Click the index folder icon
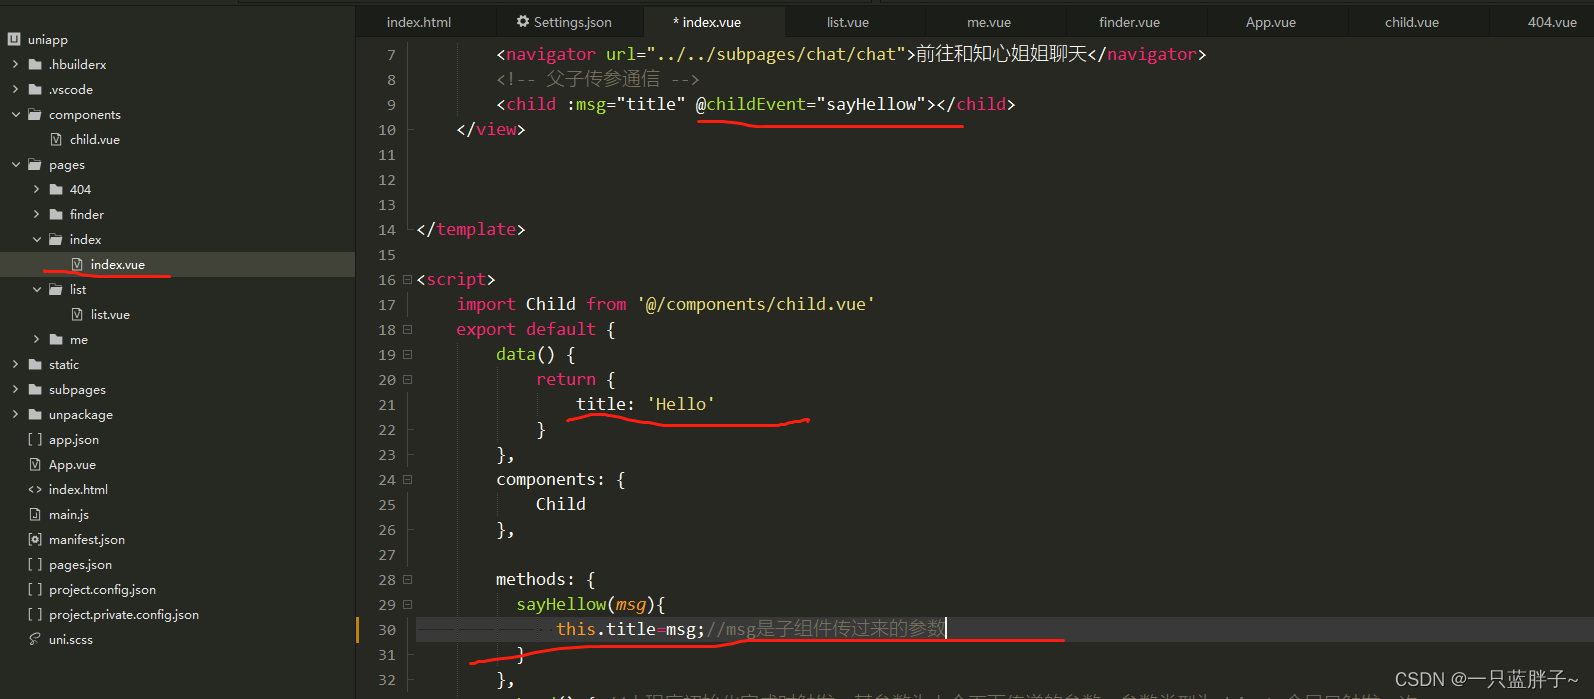1594x699 pixels. click(x=56, y=239)
